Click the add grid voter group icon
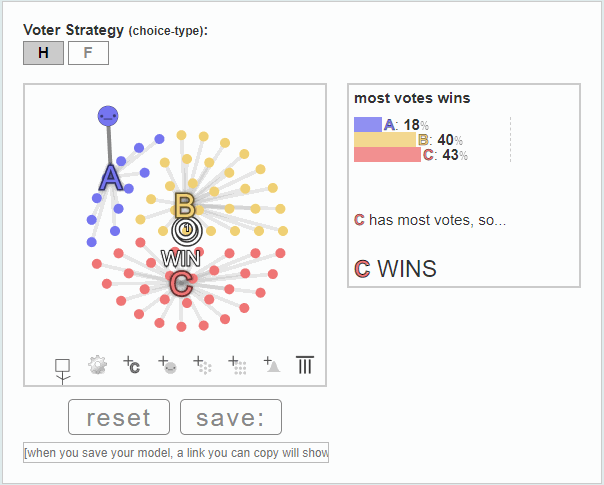604x485 pixels. [237, 365]
